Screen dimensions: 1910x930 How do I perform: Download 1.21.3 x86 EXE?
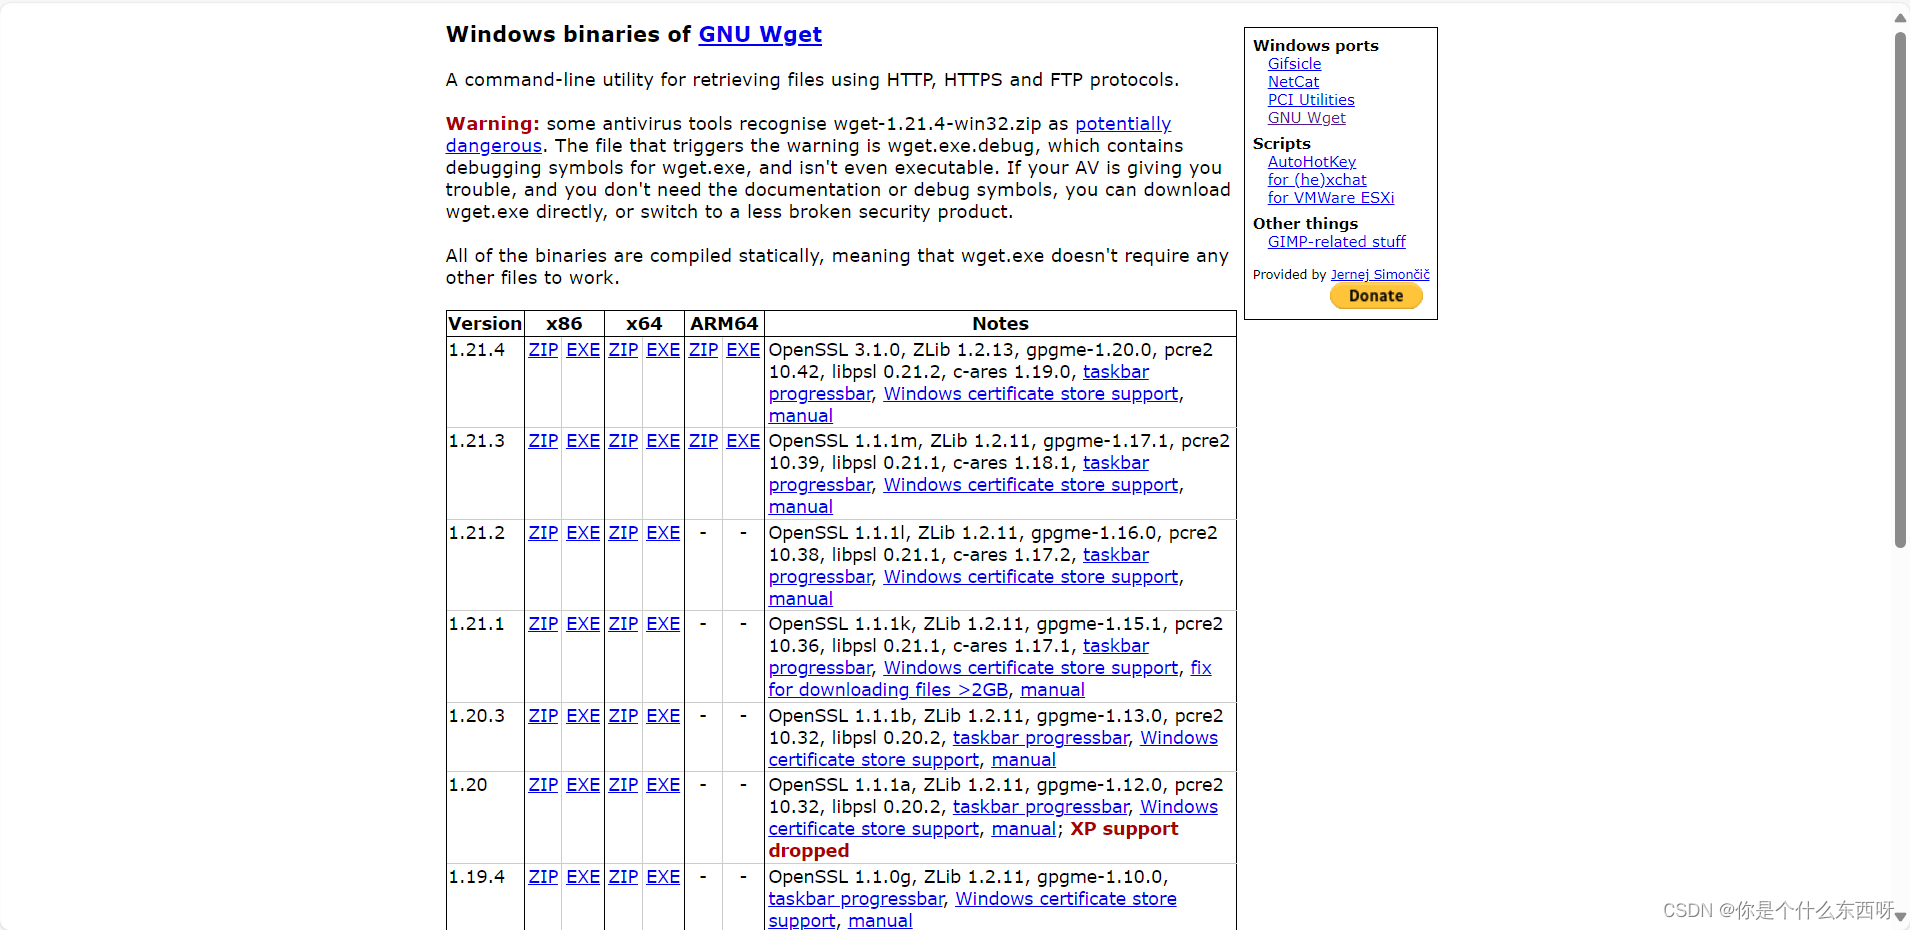point(583,441)
